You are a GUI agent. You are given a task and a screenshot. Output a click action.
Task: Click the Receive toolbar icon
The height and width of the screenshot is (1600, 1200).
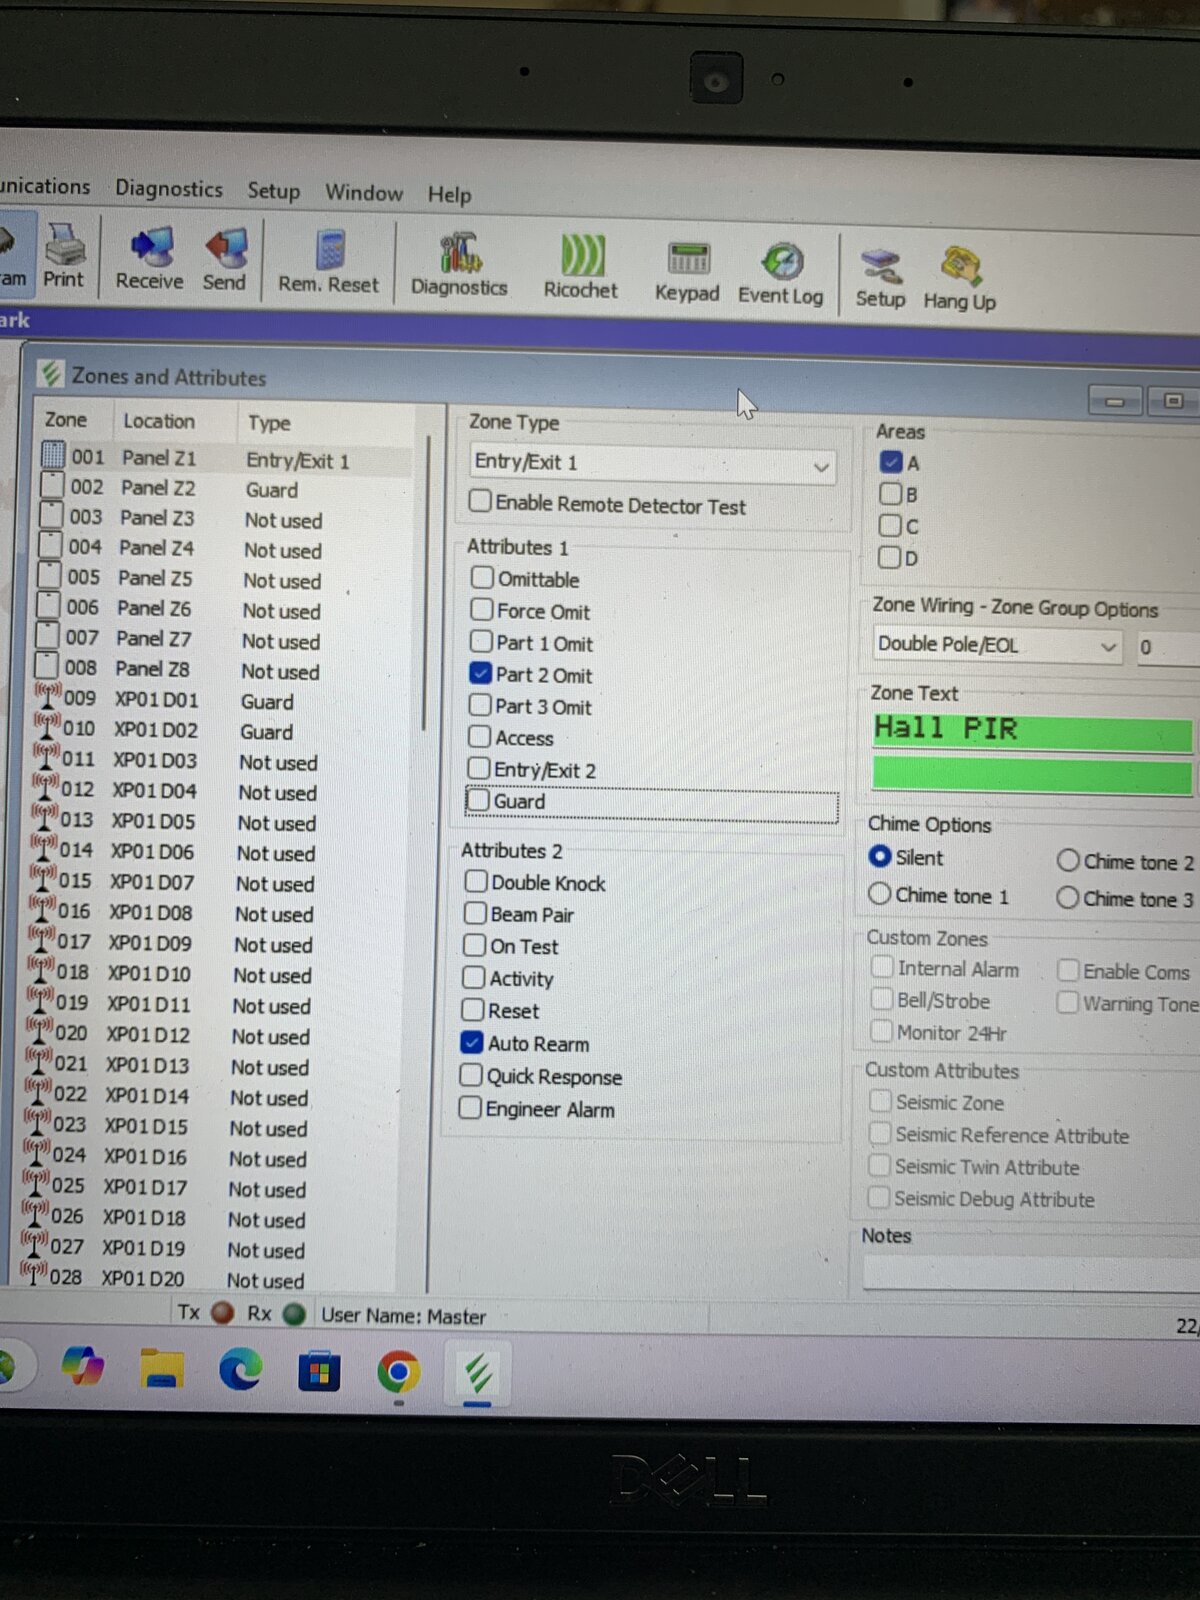(150, 258)
